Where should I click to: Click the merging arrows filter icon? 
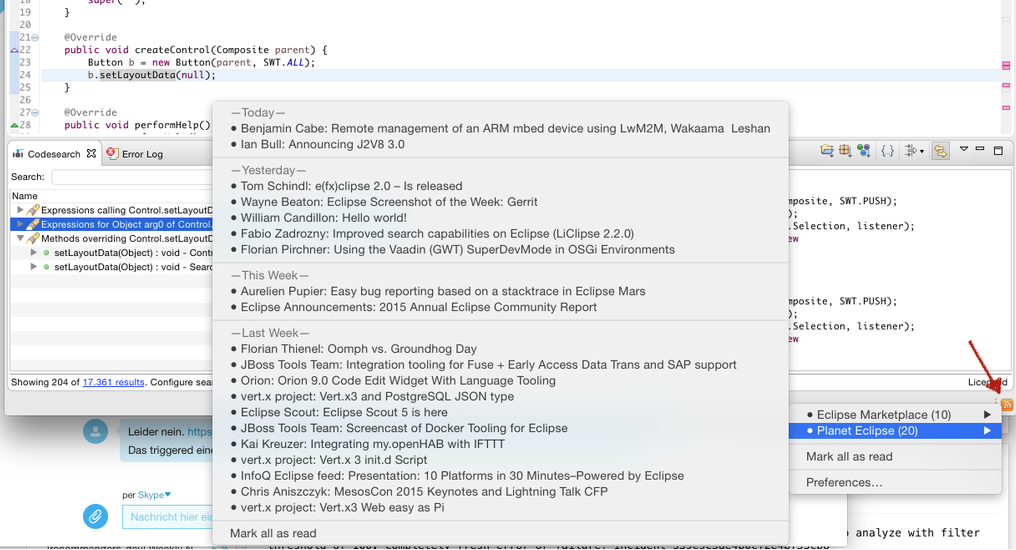tap(911, 151)
